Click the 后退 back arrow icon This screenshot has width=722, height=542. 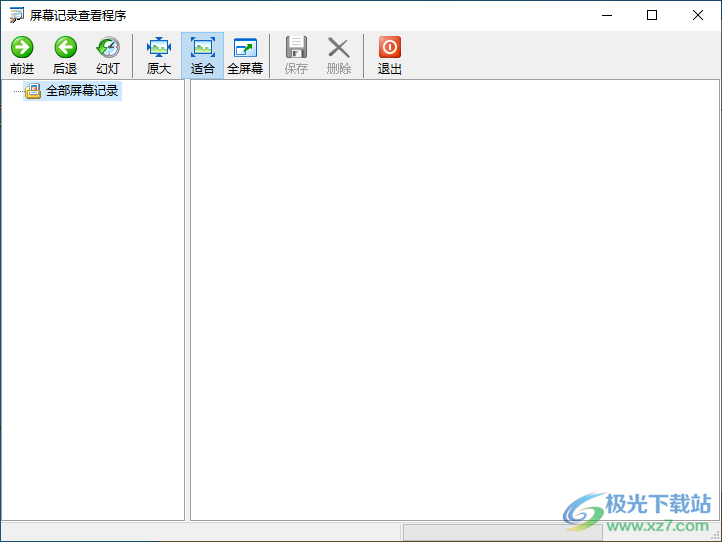click(65, 47)
